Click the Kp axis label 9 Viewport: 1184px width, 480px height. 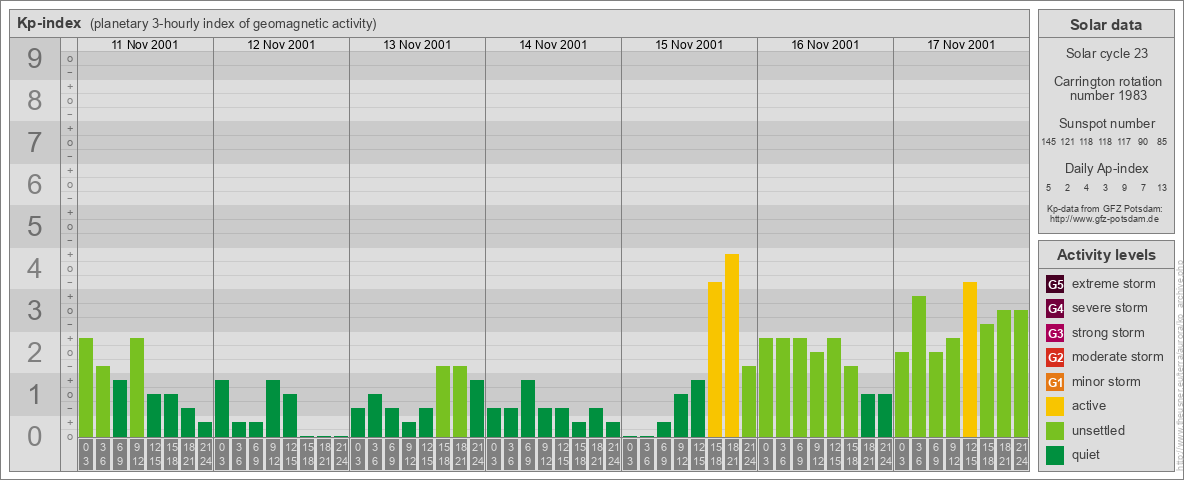click(x=35, y=58)
